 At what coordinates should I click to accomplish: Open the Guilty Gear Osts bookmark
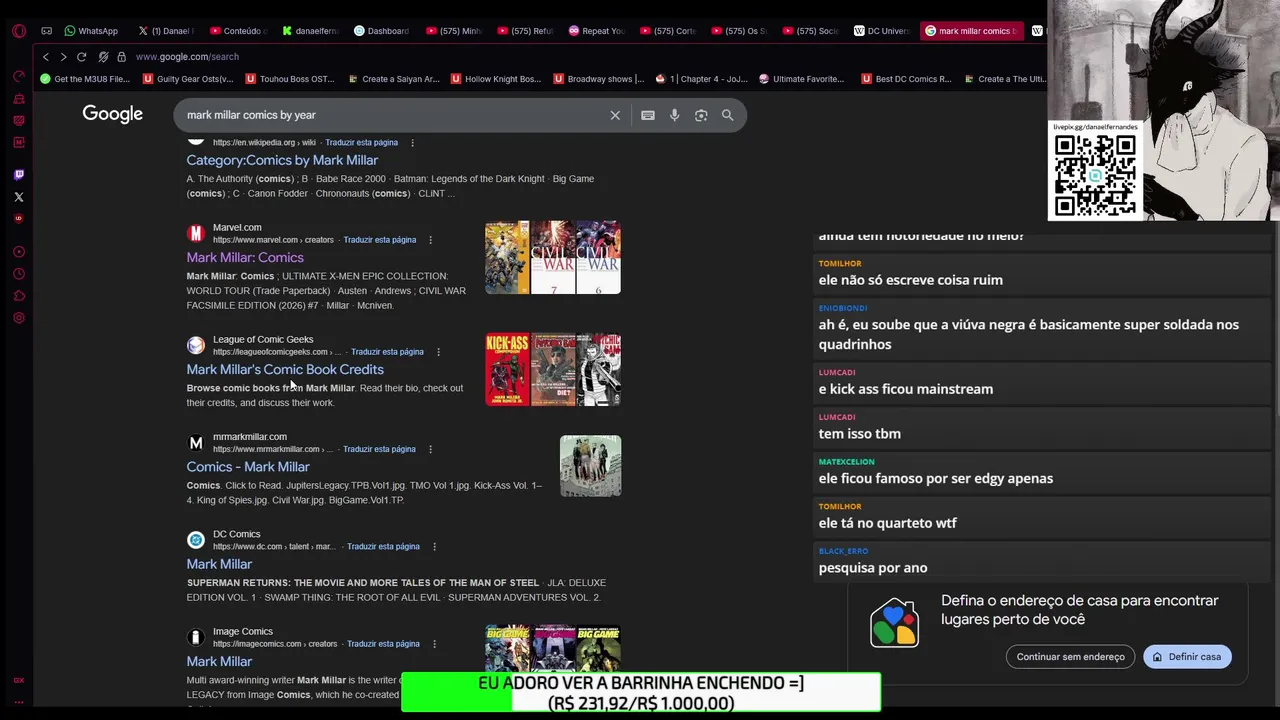pyautogui.click(x=188, y=79)
